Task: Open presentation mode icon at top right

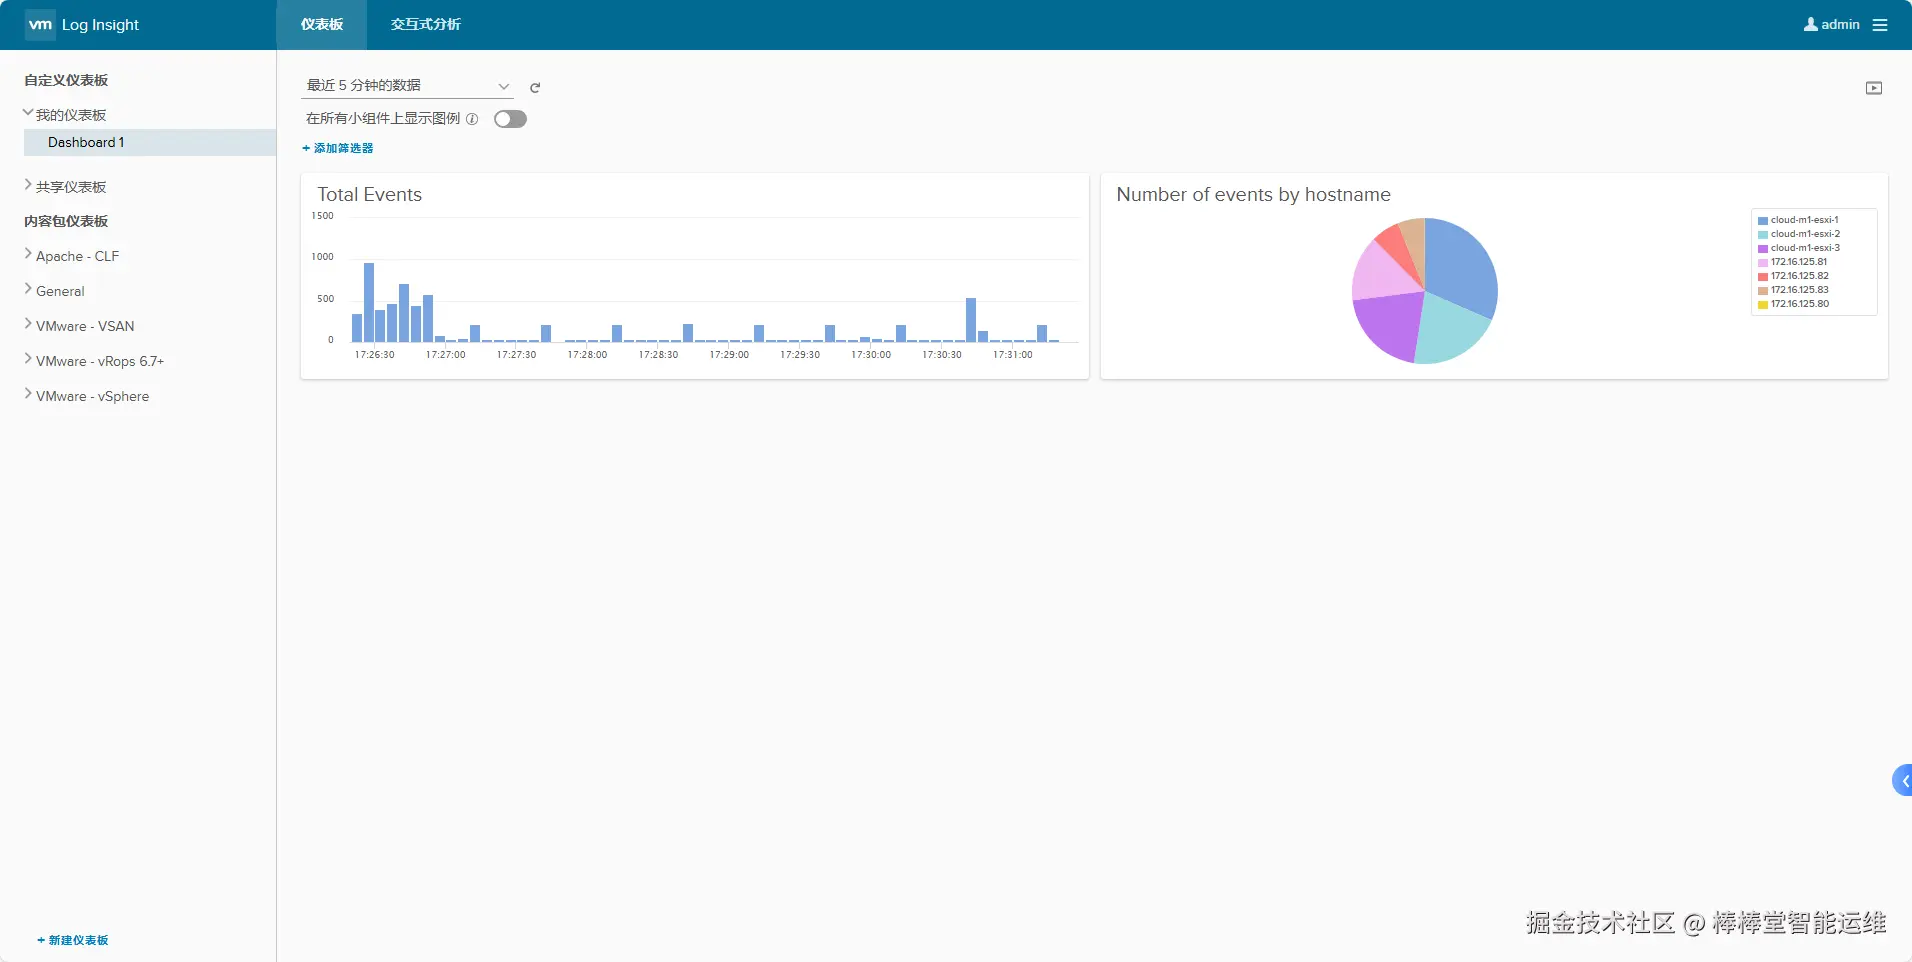Action: 1874,88
